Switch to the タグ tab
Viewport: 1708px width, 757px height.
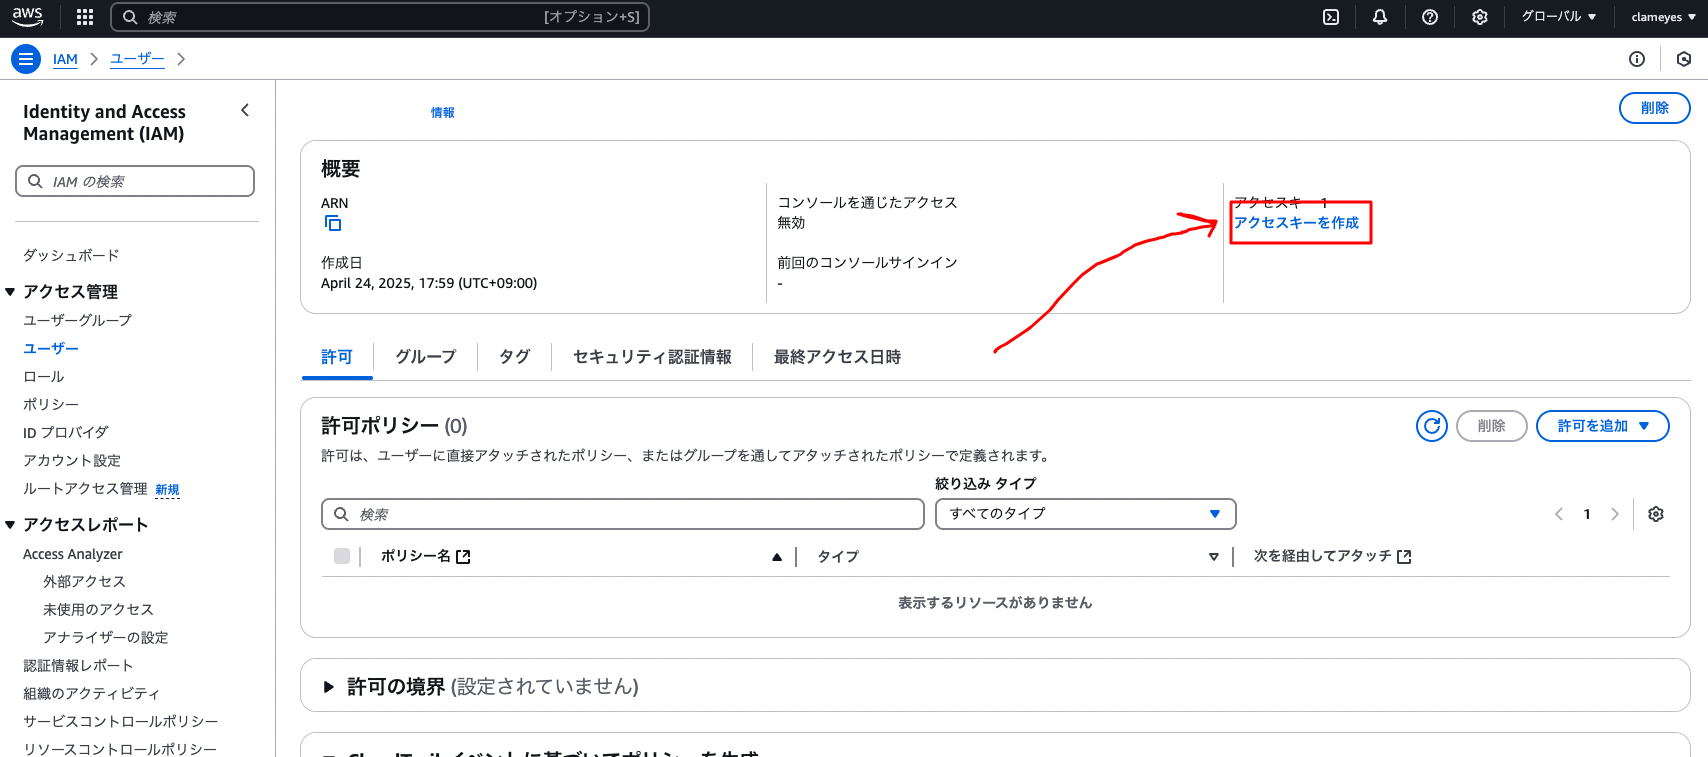click(x=515, y=357)
